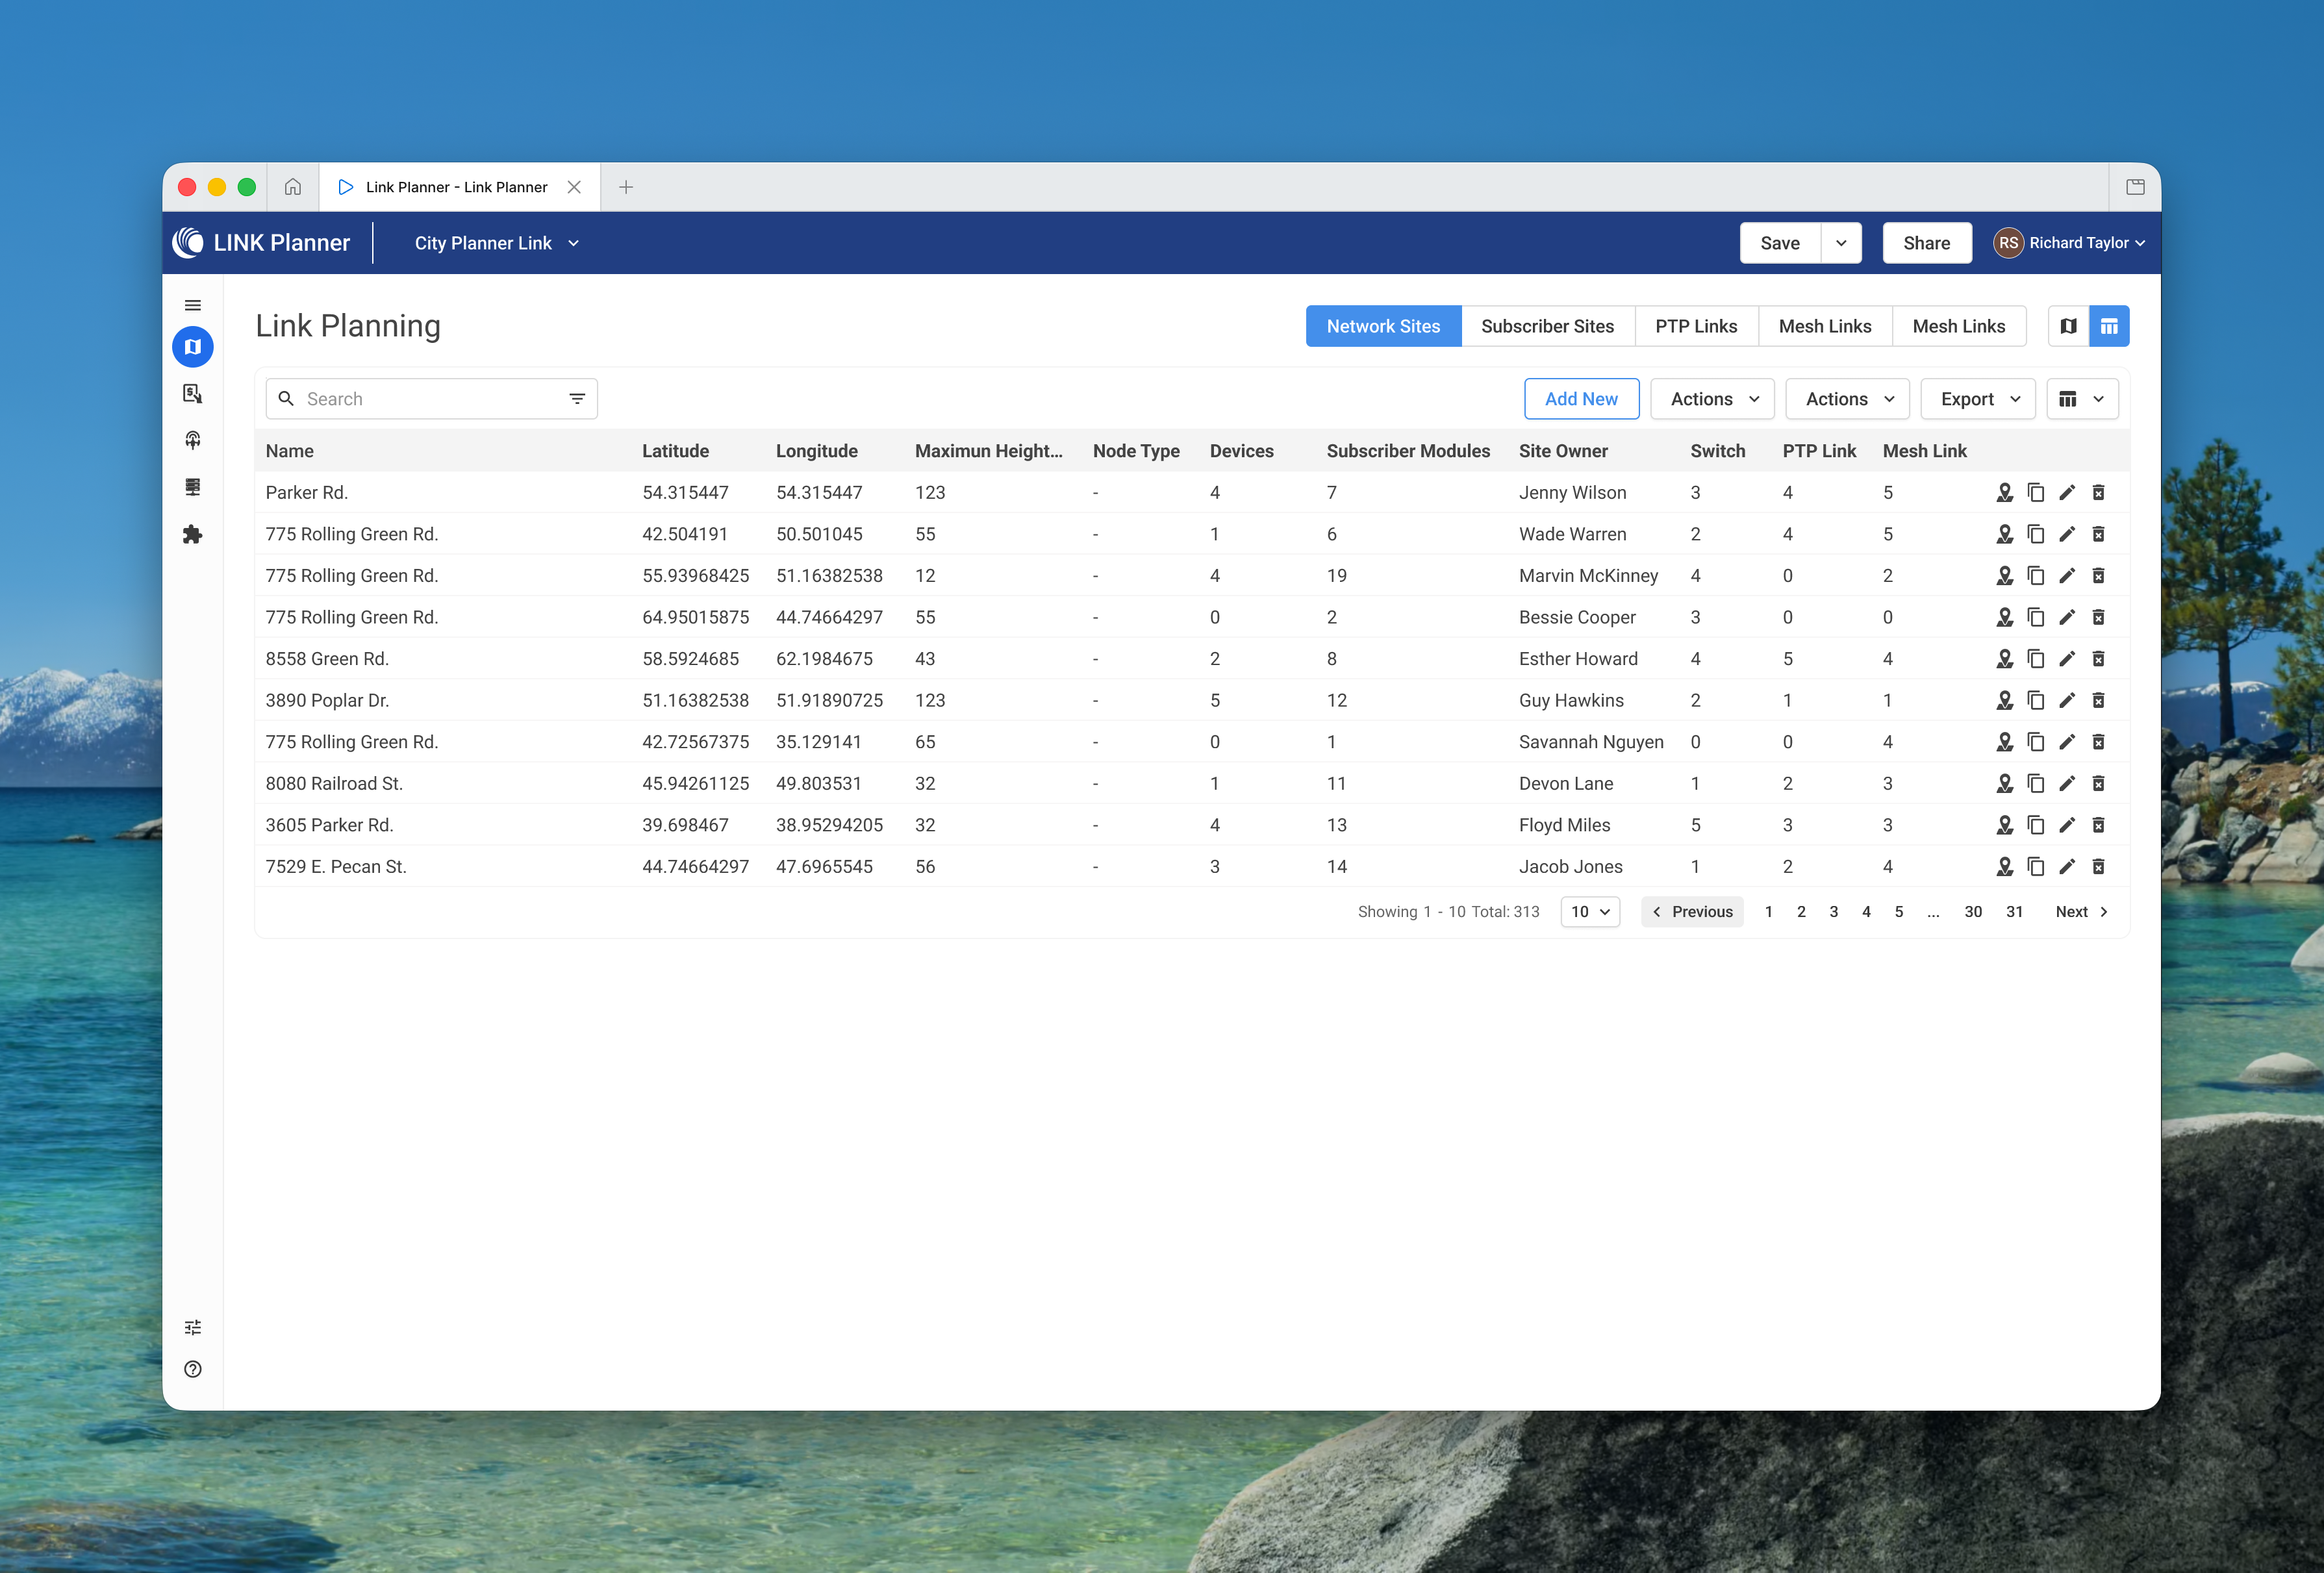
Task: Sort by Devices column header
Action: click(x=1241, y=451)
